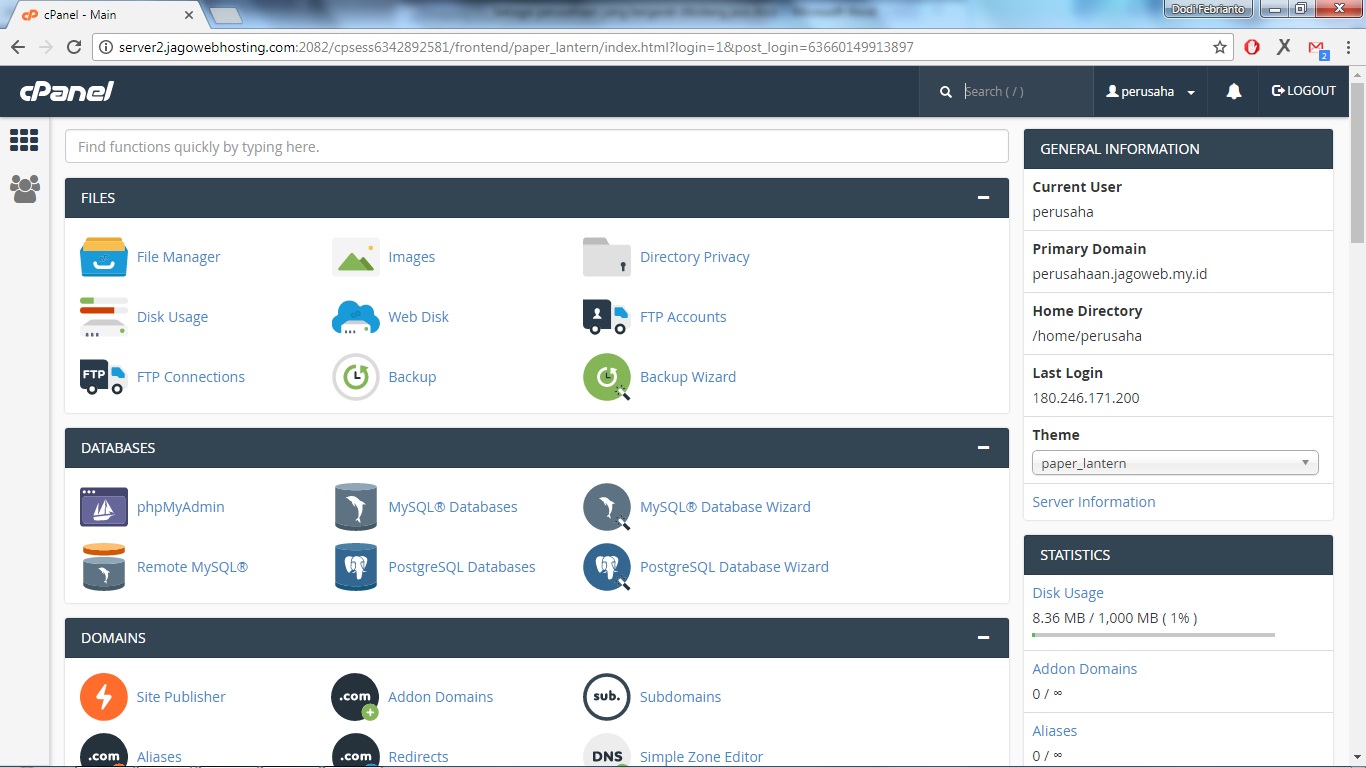Collapse the DATABASES section
The image size is (1366, 768).
pyautogui.click(x=984, y=448)
